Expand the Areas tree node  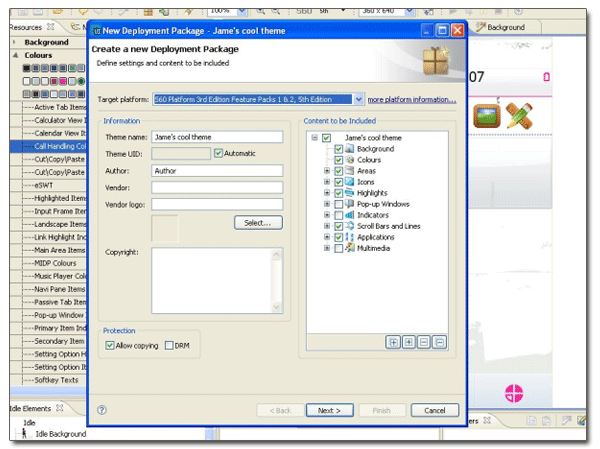tap(327, 171)
